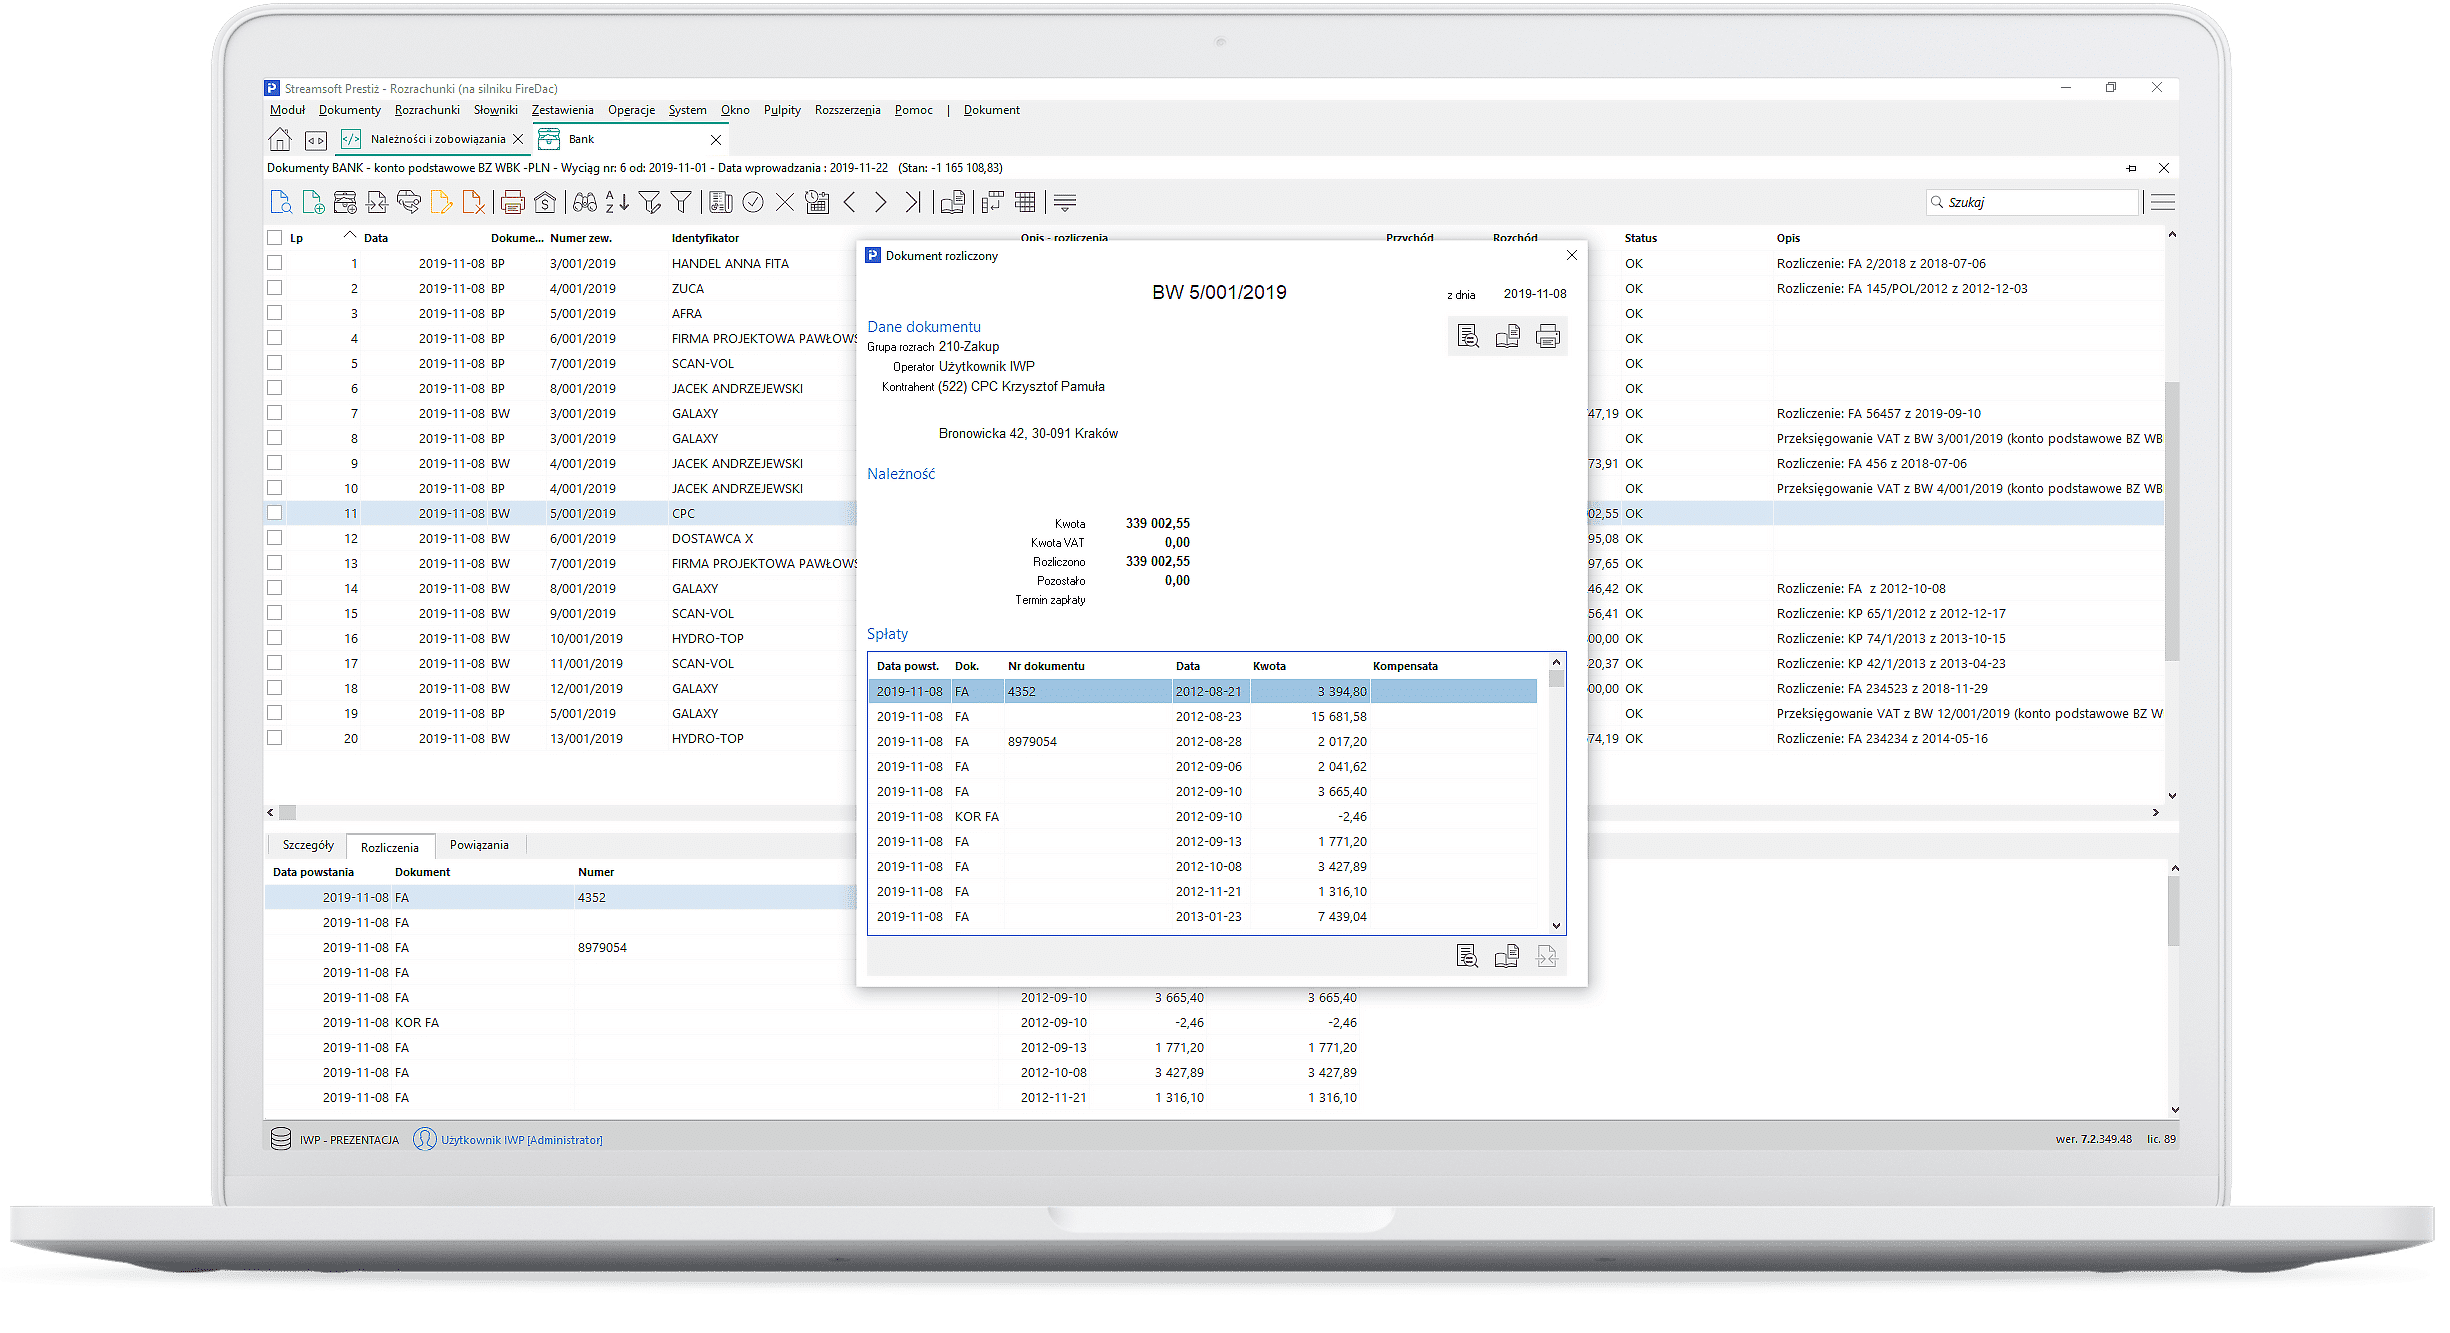Click the document preview icon with magnifier in main toolbar
The image size is (2450, 1333).
[281, 202]
